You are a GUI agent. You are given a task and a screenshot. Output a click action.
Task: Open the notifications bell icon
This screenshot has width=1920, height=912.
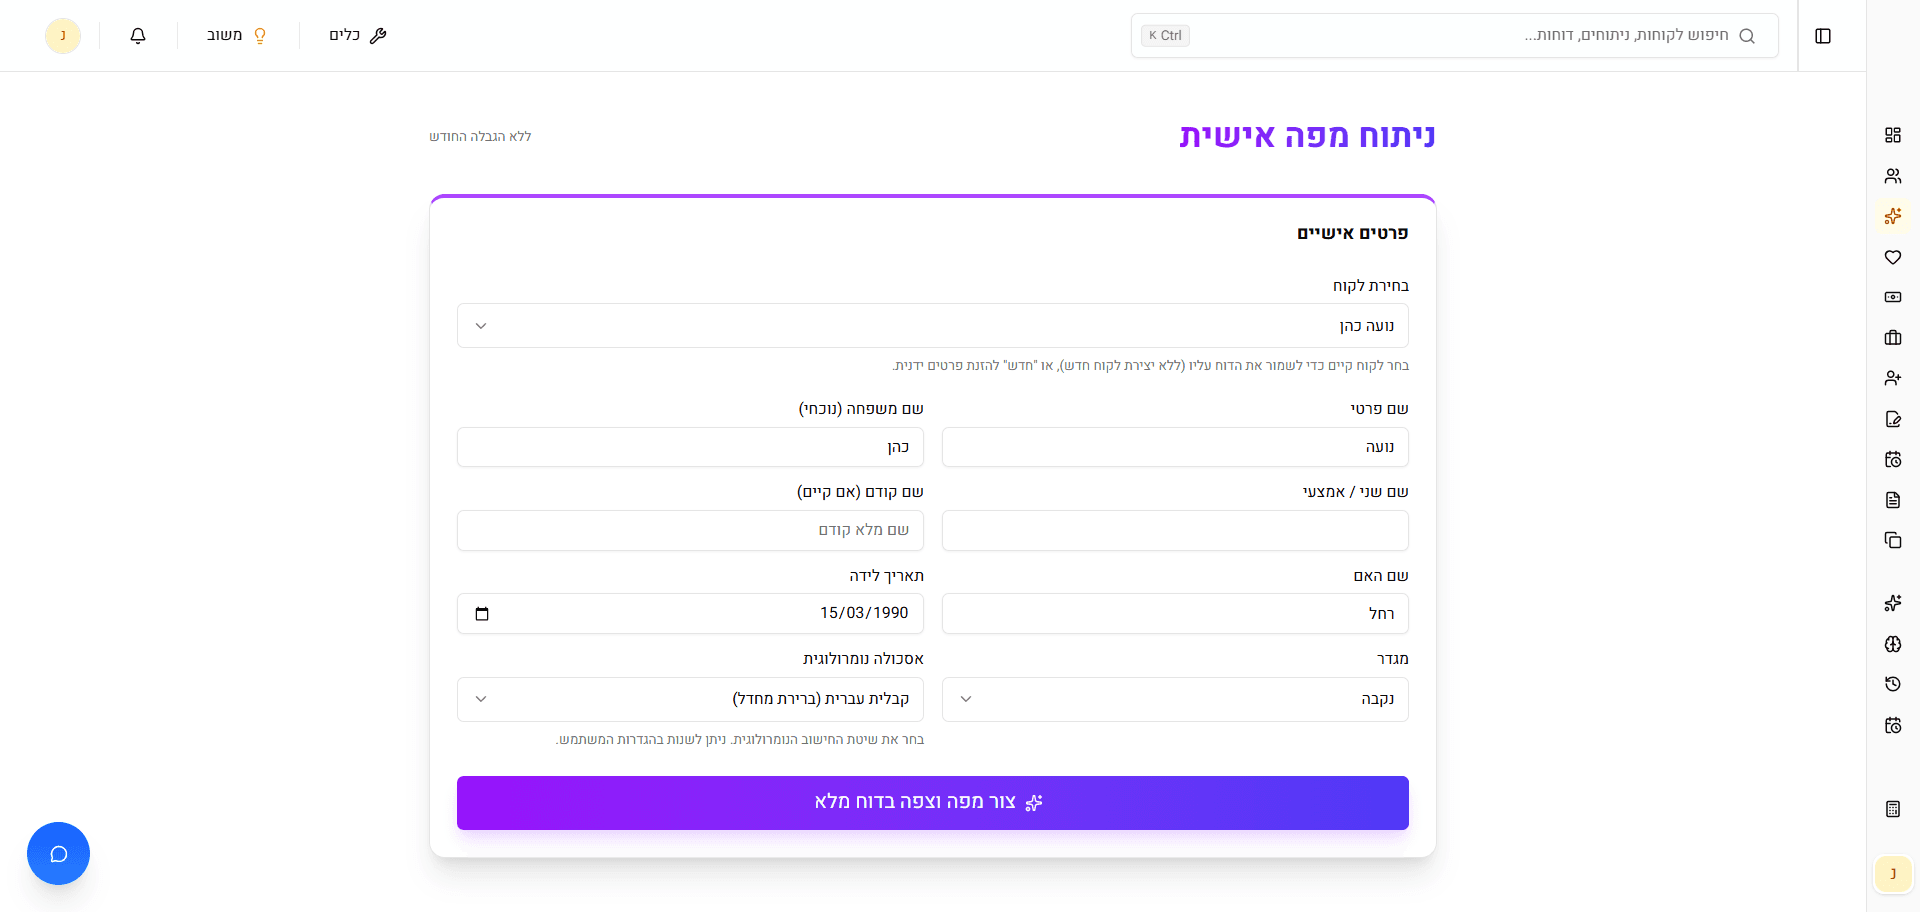click(x=137, y=35)
